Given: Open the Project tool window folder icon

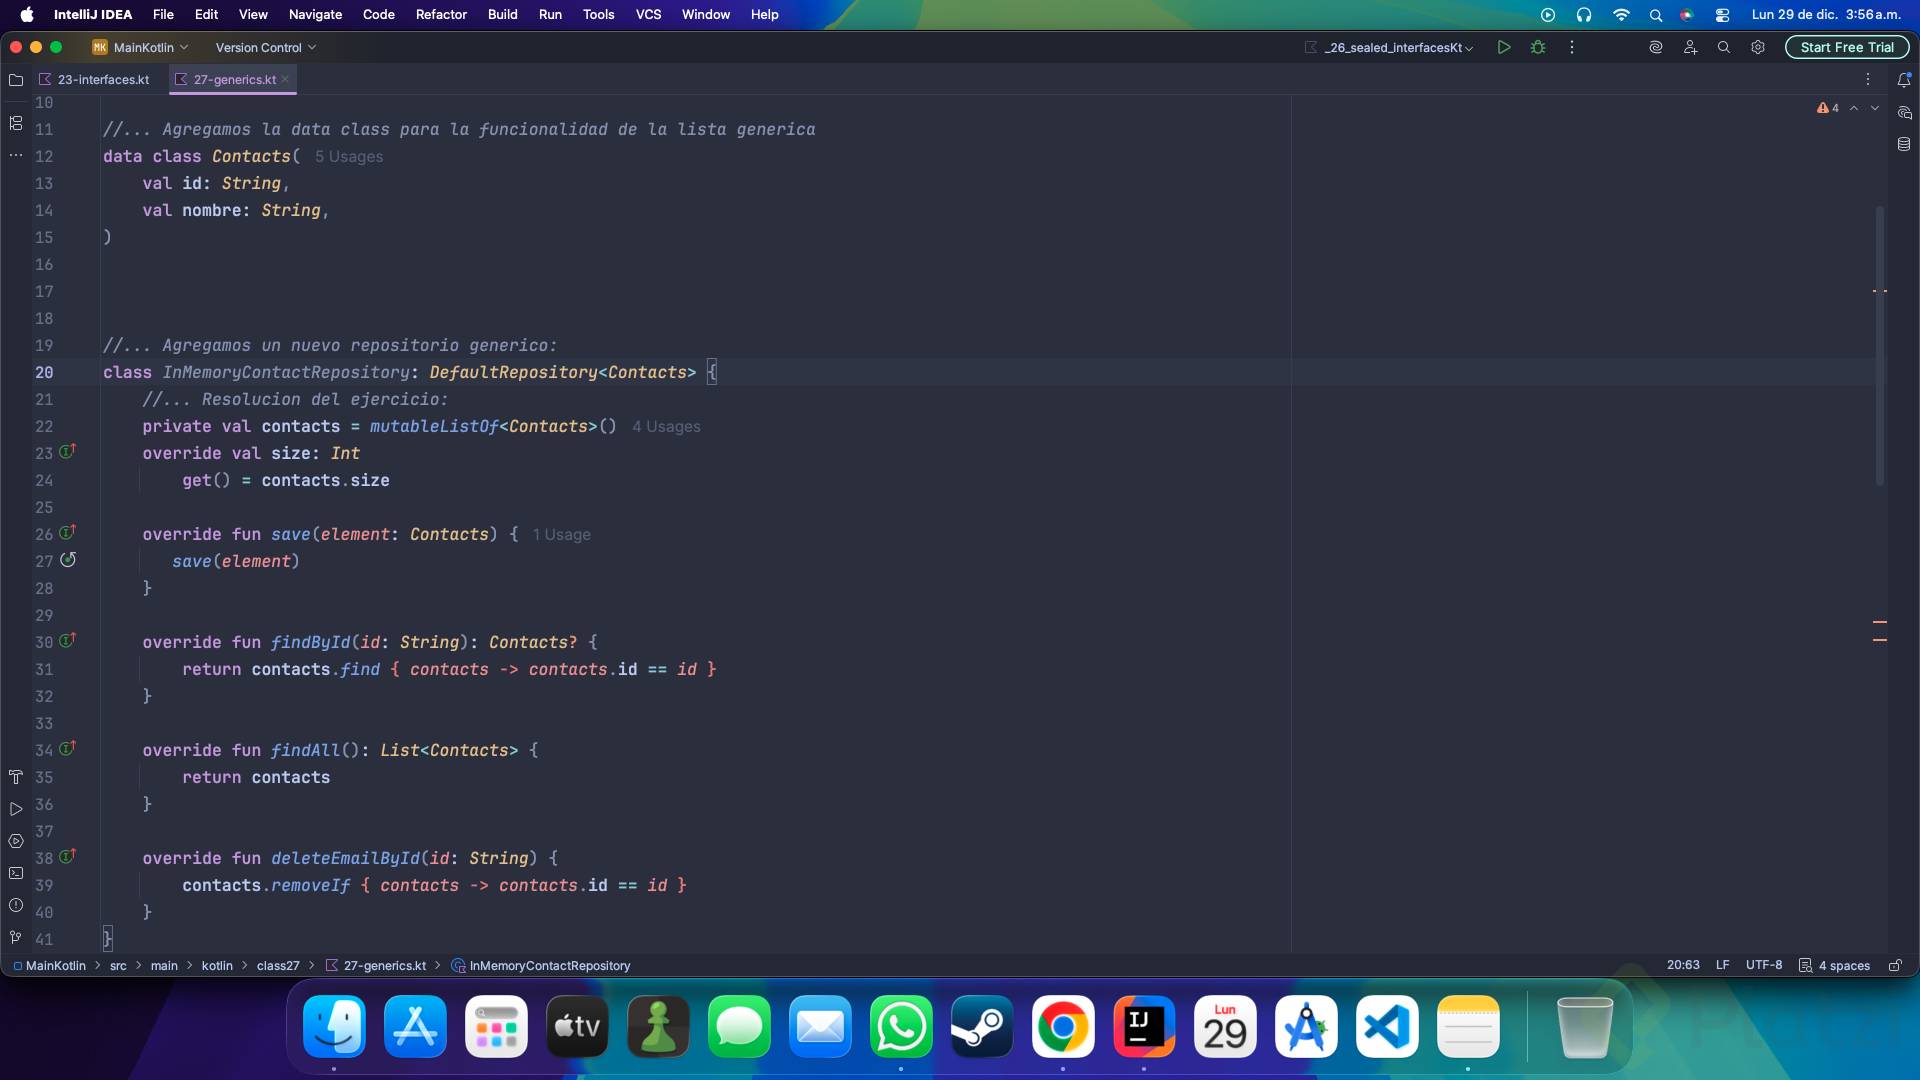Looking at the screenshot, I should [x=16, y=80].
